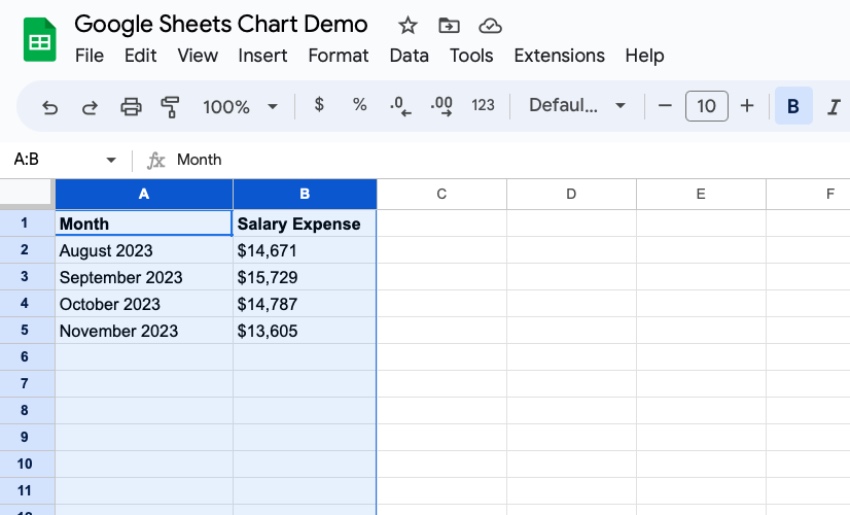
Task: Open the Data menu
Action: click(x=409, y=55)
